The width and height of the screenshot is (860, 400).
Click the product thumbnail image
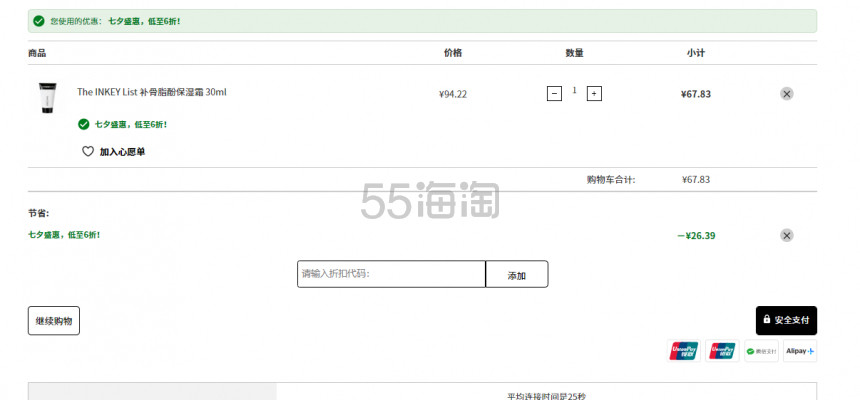pos(47,98)
